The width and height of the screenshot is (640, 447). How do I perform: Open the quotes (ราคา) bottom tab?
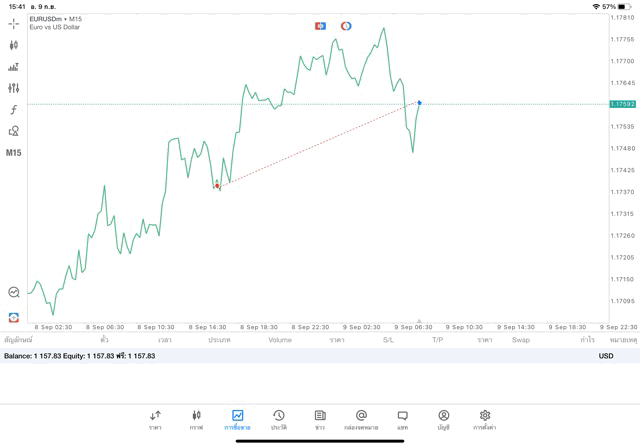tap(155, 419)
